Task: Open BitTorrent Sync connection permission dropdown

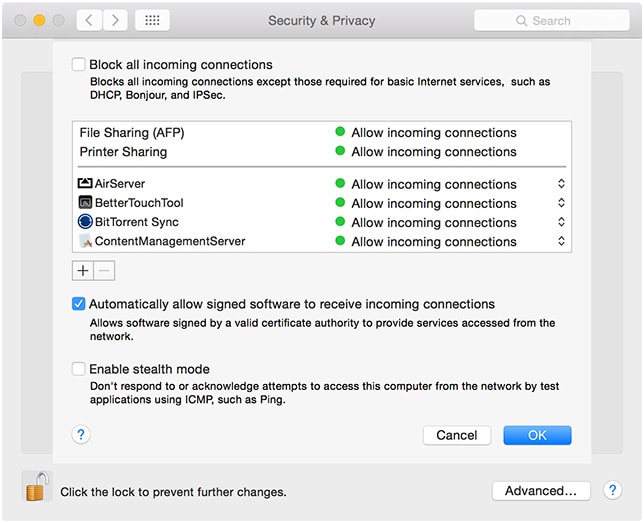Action: [561, 222]
